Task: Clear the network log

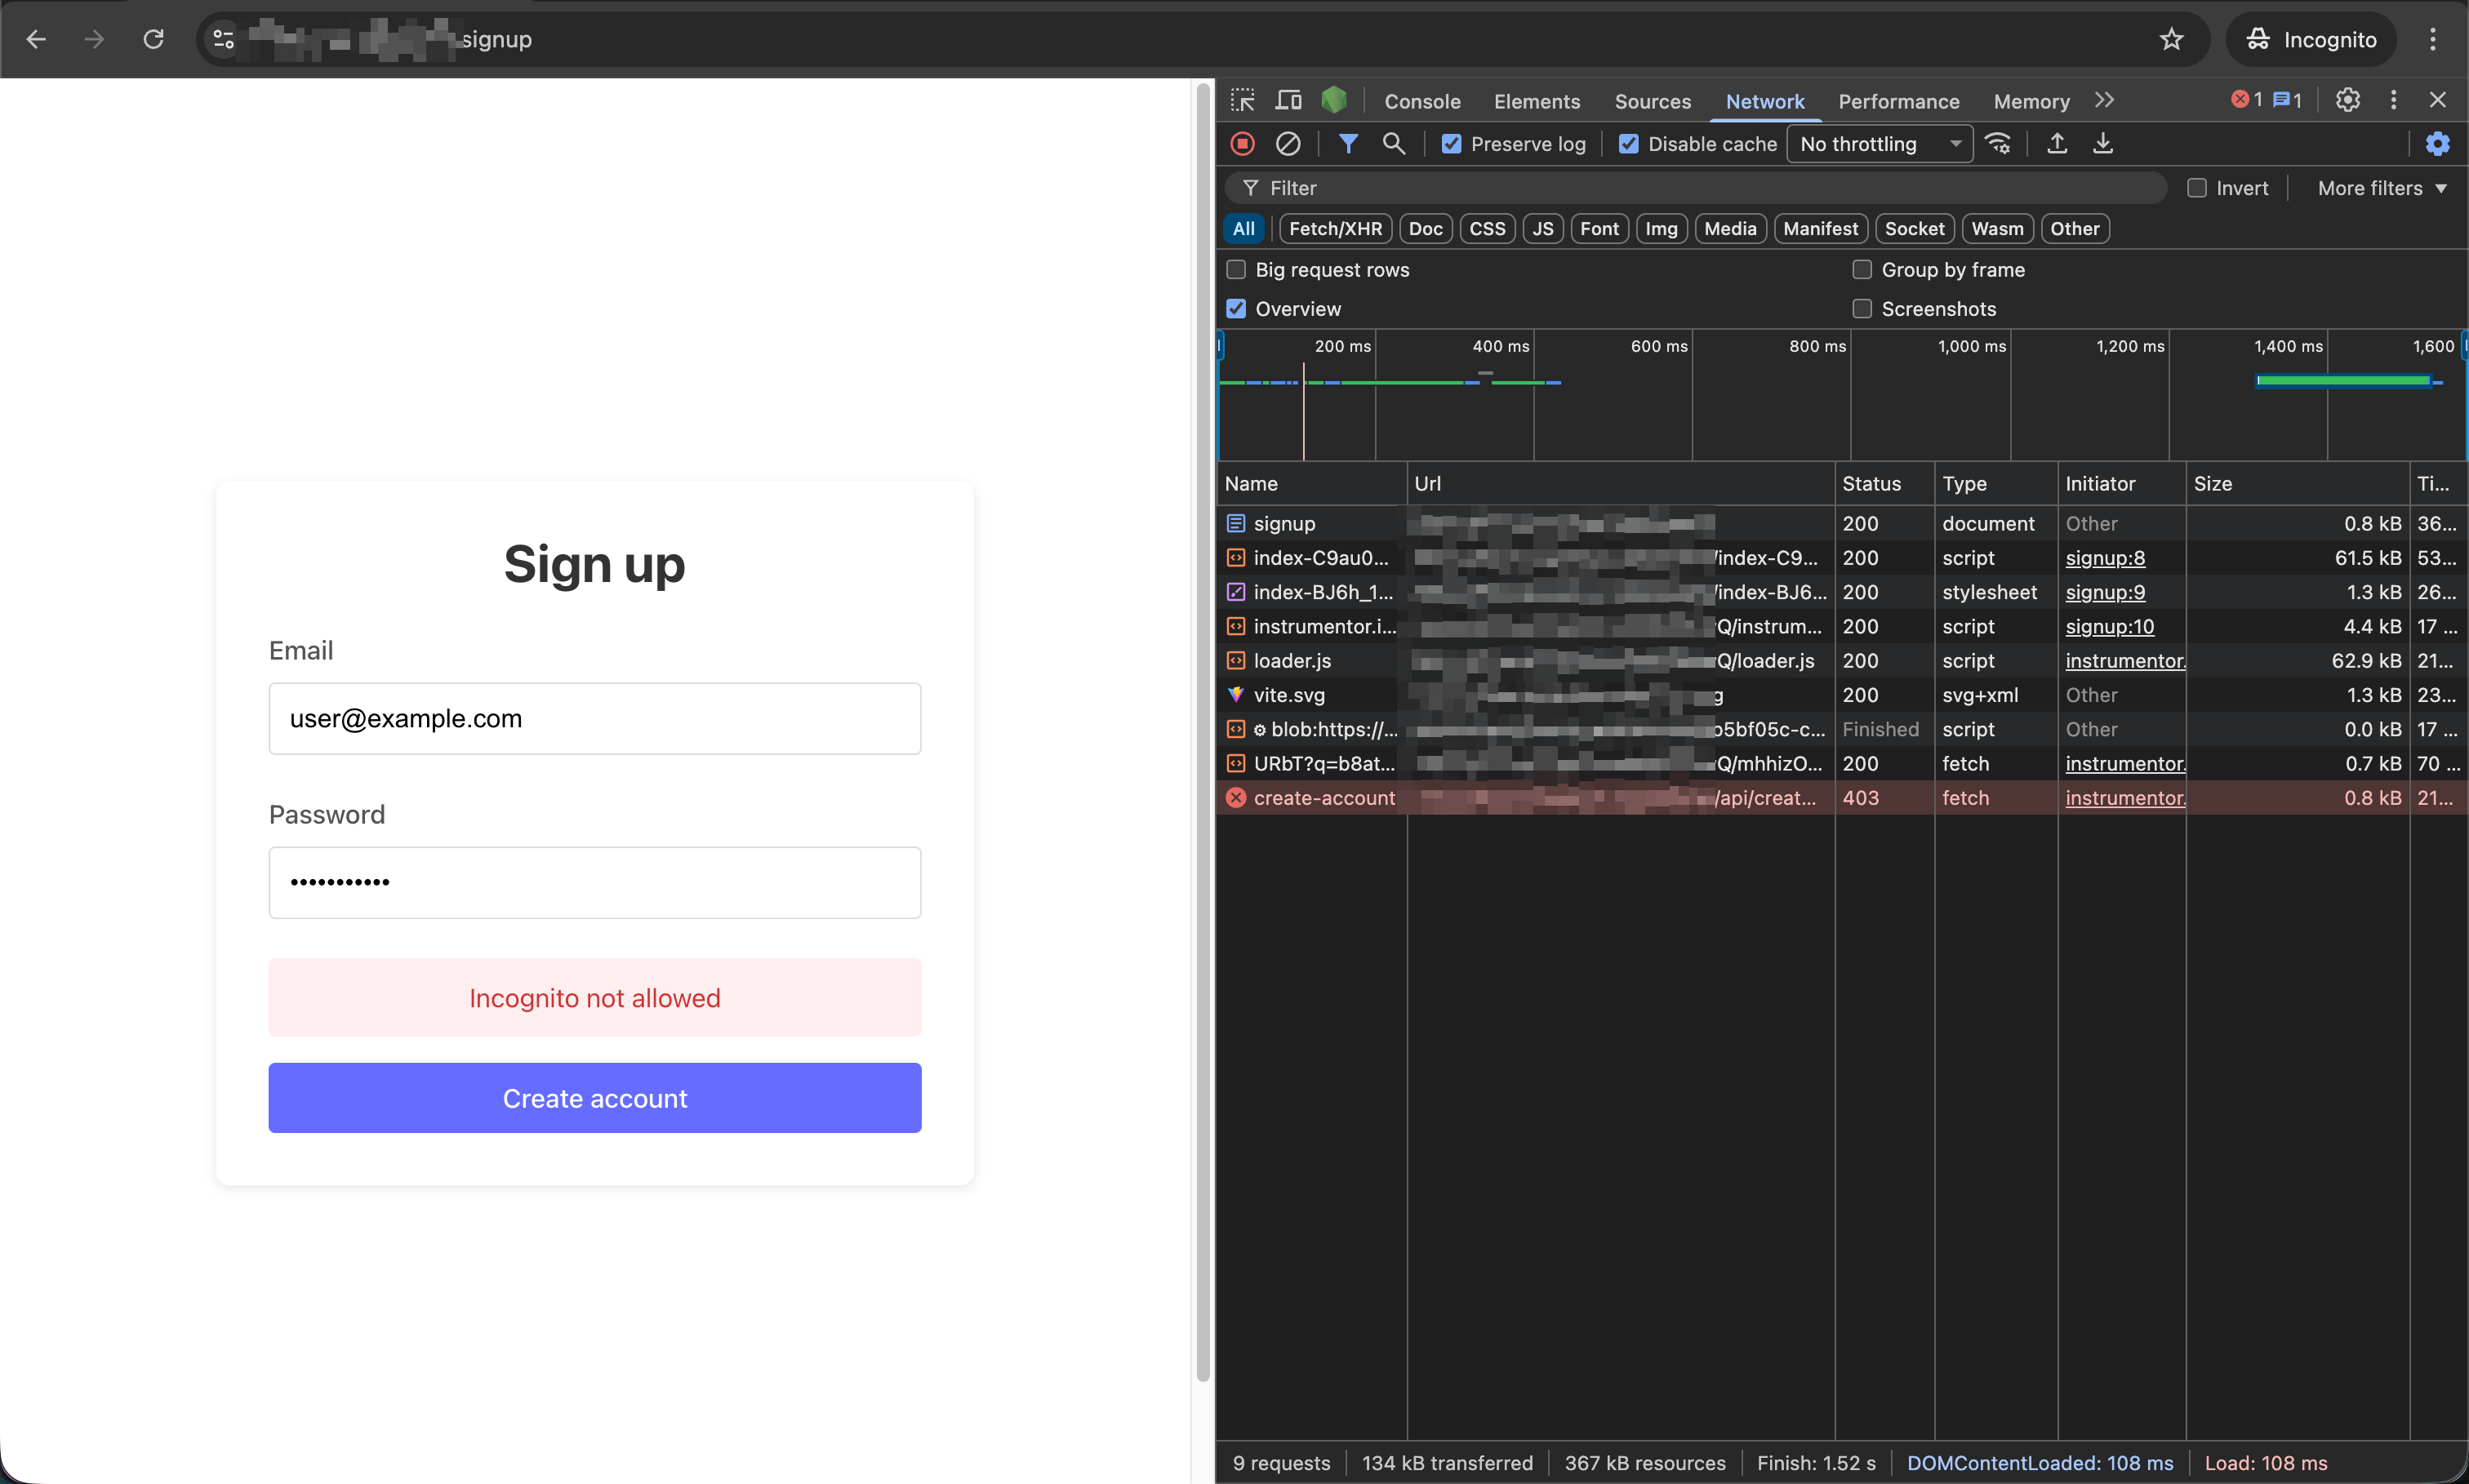Action: [x=1288, y=144]
